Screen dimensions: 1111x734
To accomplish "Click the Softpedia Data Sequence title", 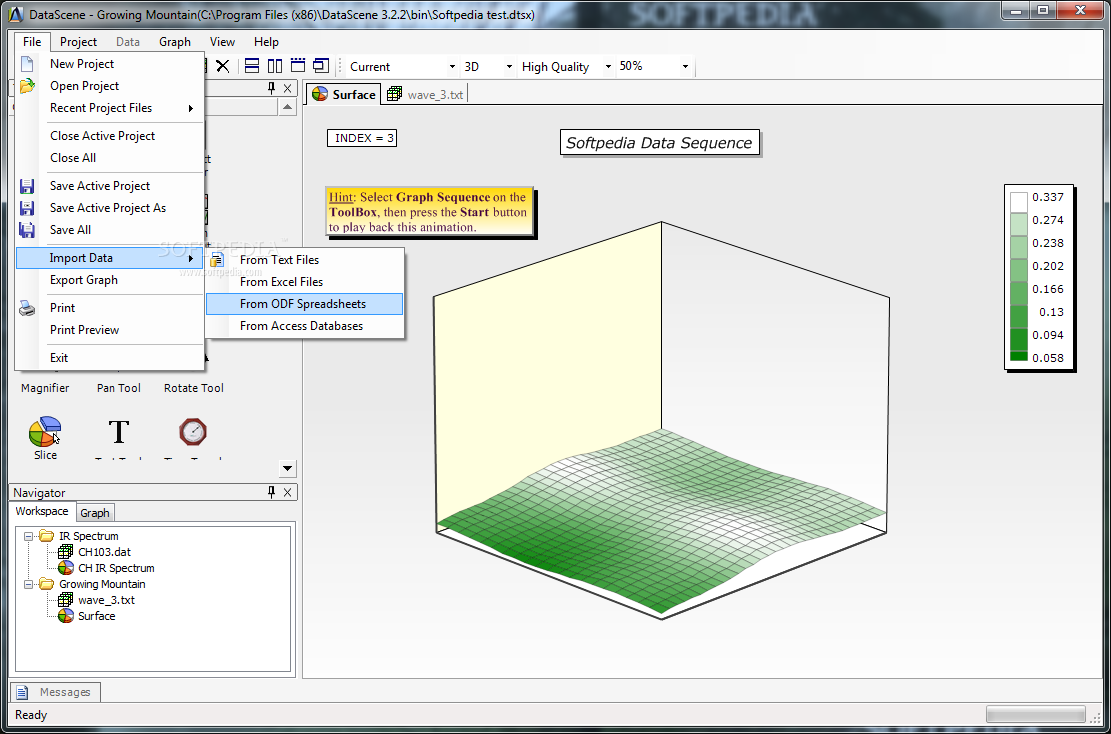I will (659, 142).
